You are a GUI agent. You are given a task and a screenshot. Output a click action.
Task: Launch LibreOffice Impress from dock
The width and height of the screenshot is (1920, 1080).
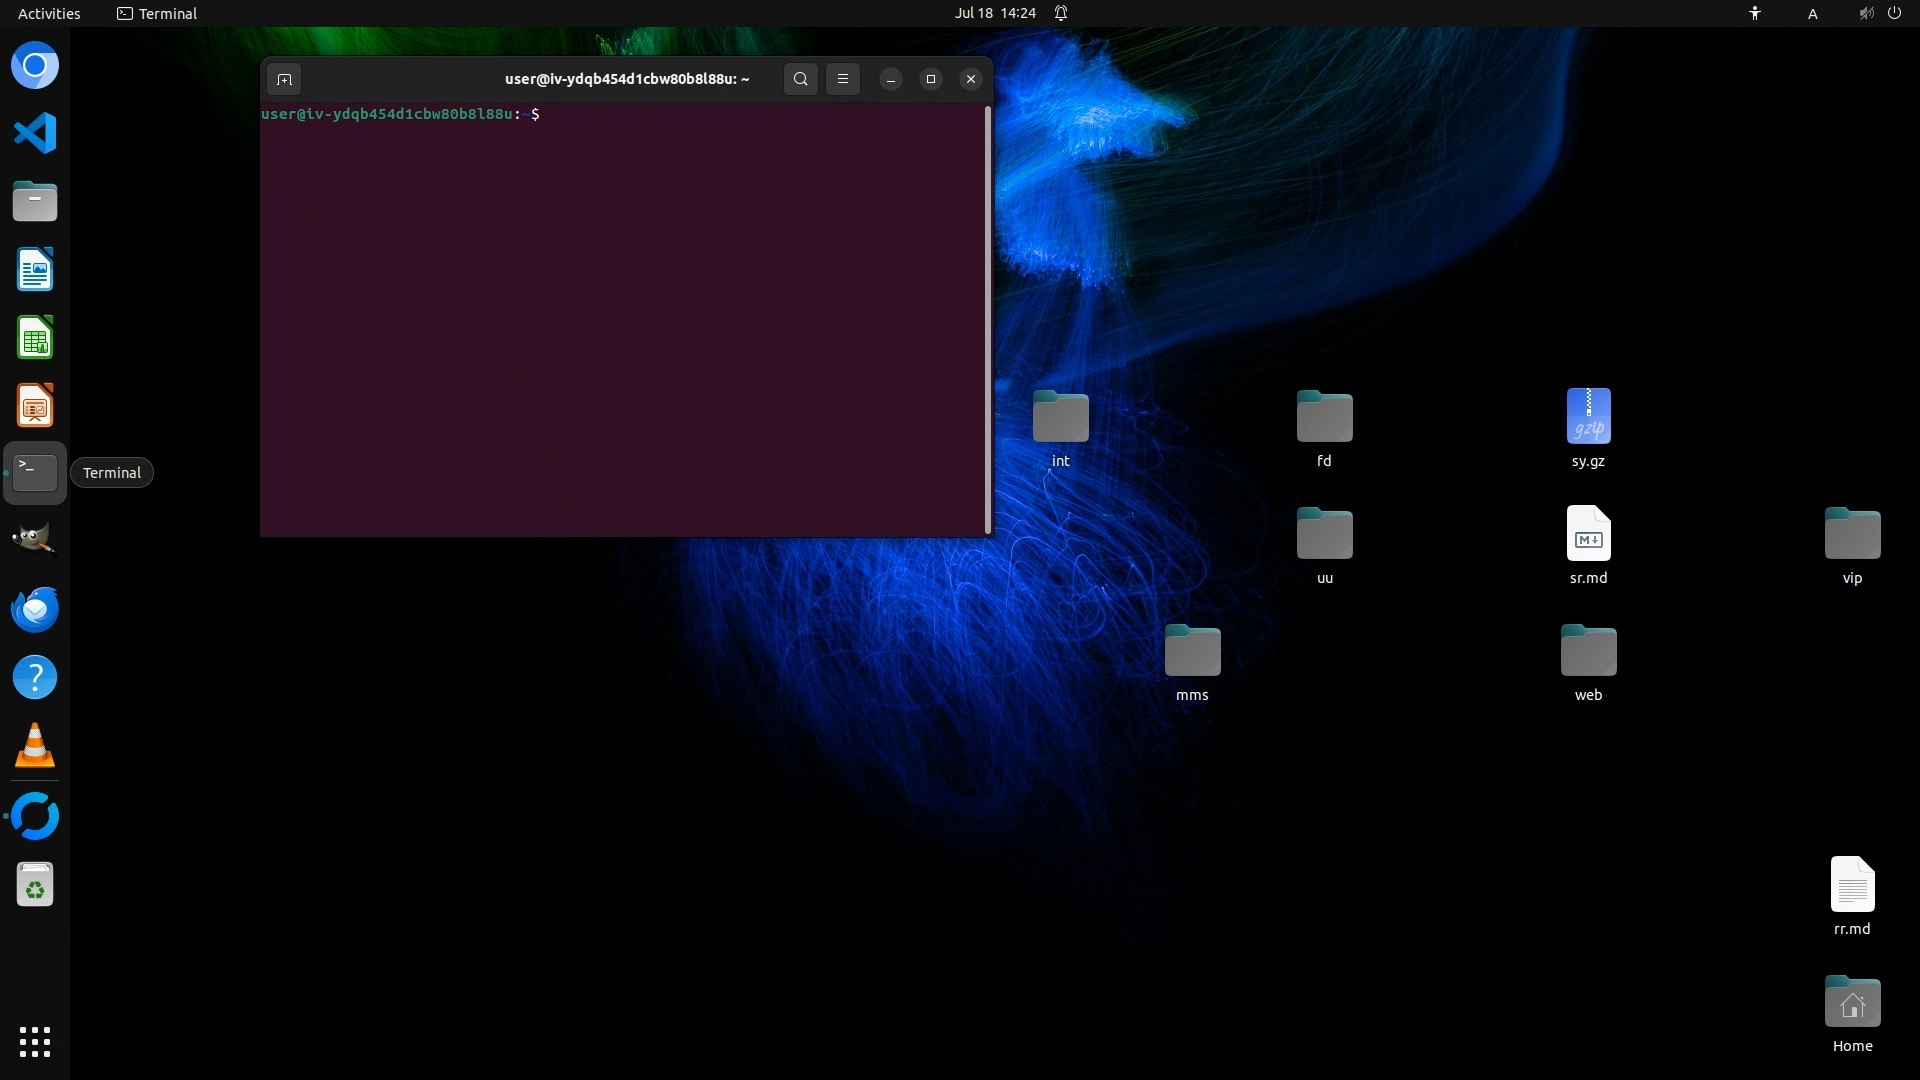(35, 406)
